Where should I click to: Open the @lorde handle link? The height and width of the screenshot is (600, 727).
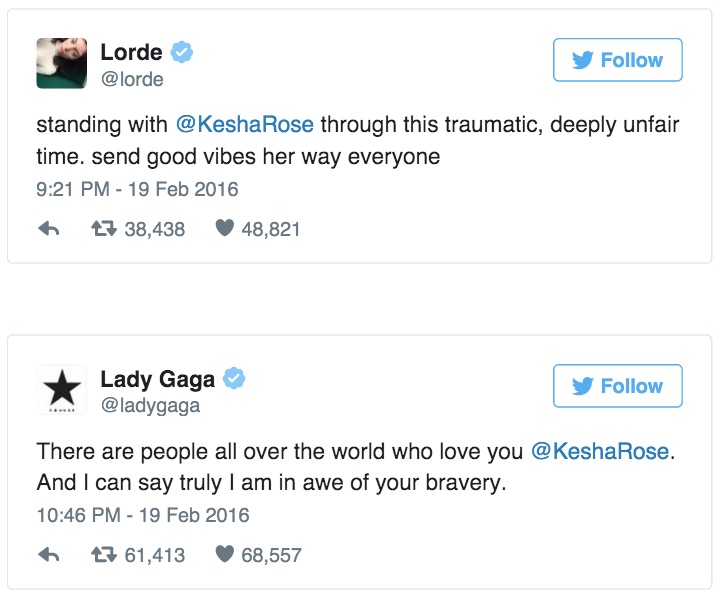[132, 79]
